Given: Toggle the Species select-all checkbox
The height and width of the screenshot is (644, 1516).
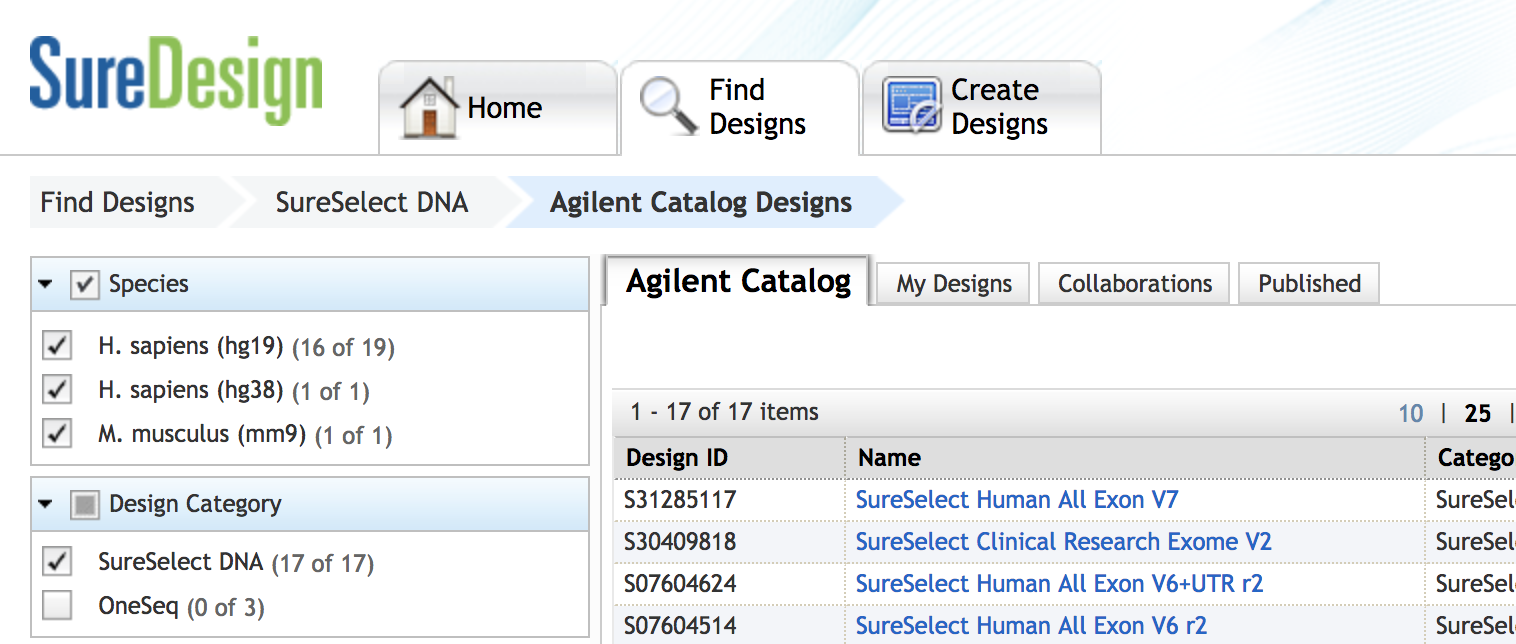Looking at the screenshot, I should (x=85, y=285).
